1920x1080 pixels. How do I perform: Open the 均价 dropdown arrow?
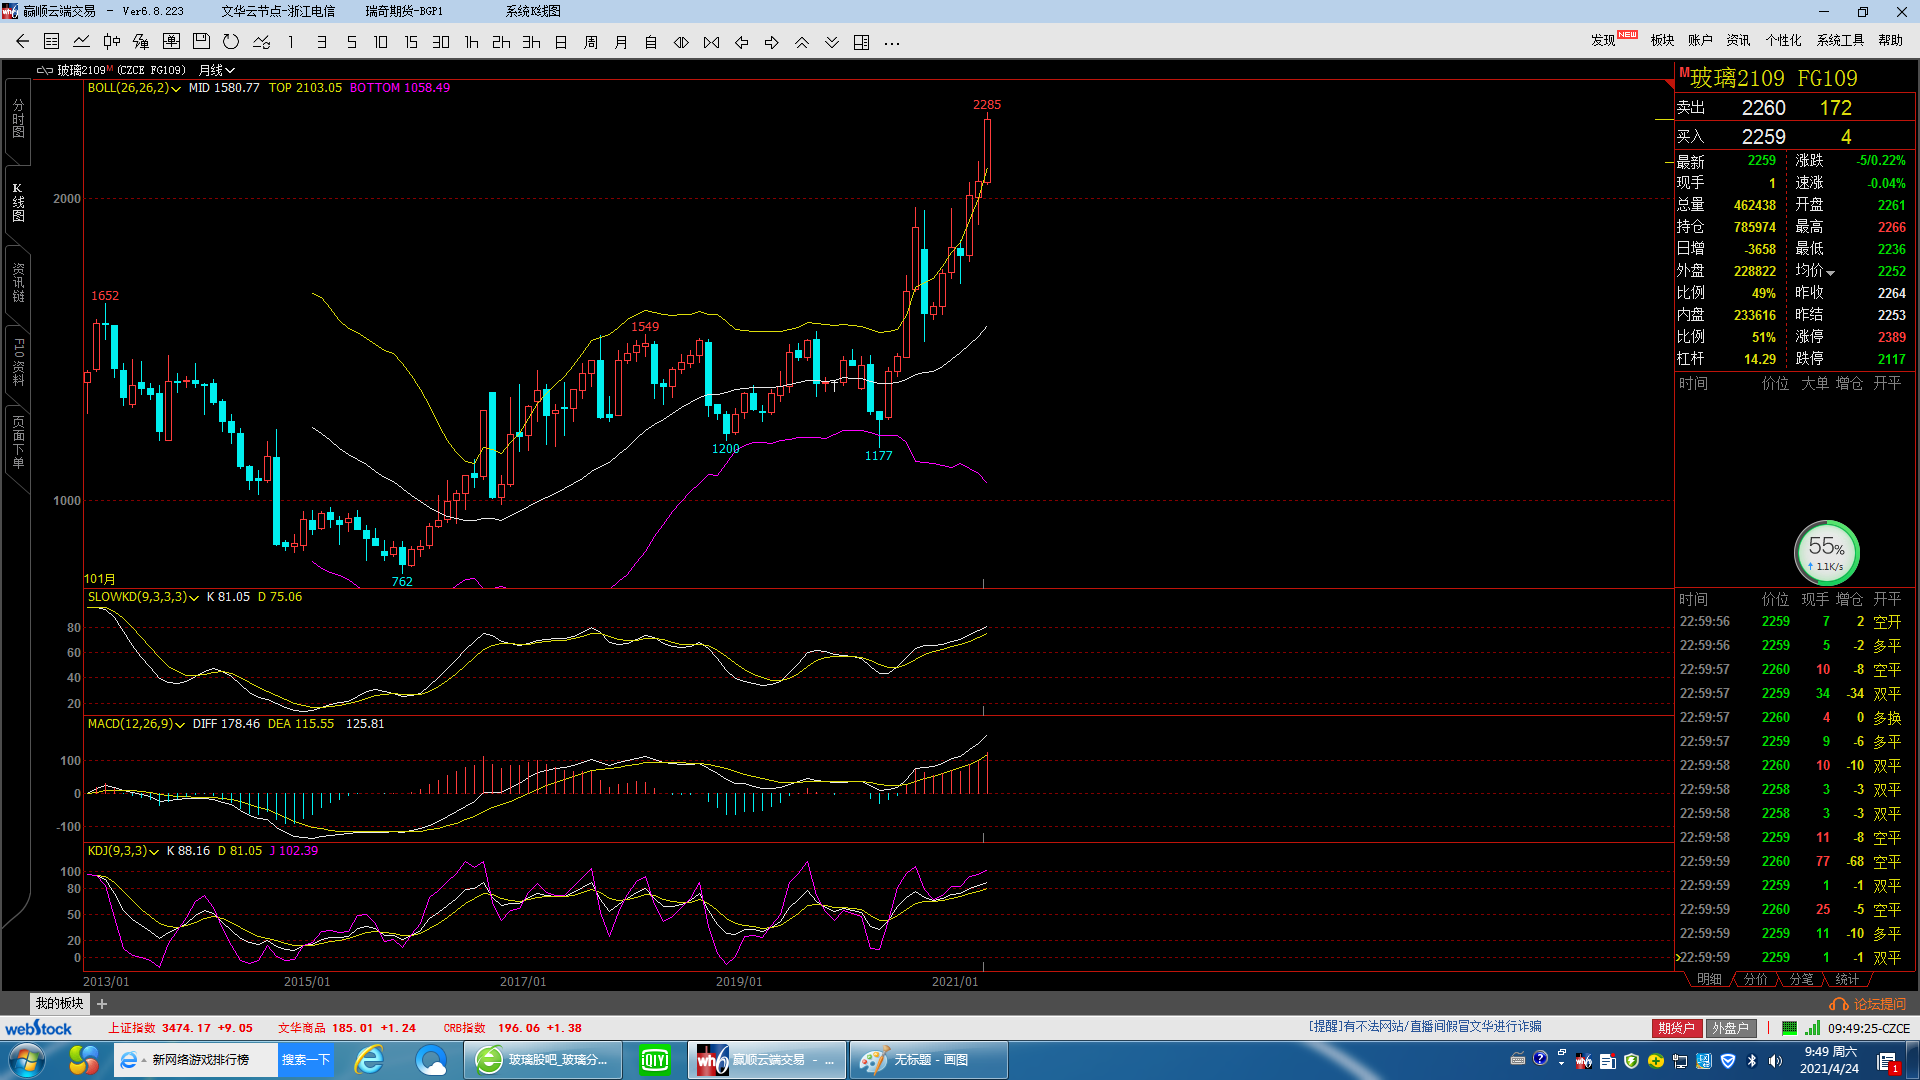(1831, 273)
